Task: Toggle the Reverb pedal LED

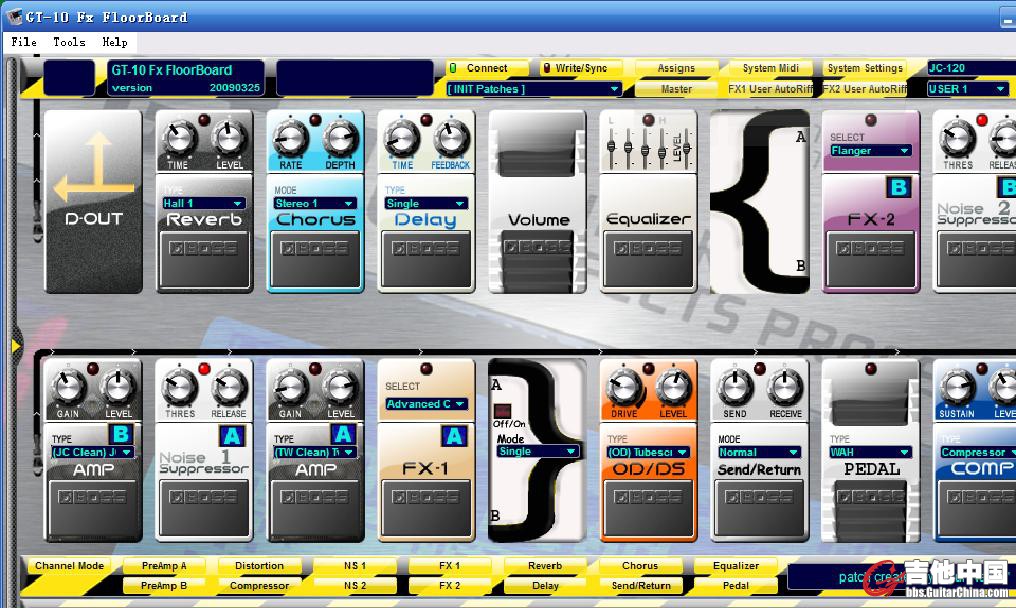Action: pos(204,120)
